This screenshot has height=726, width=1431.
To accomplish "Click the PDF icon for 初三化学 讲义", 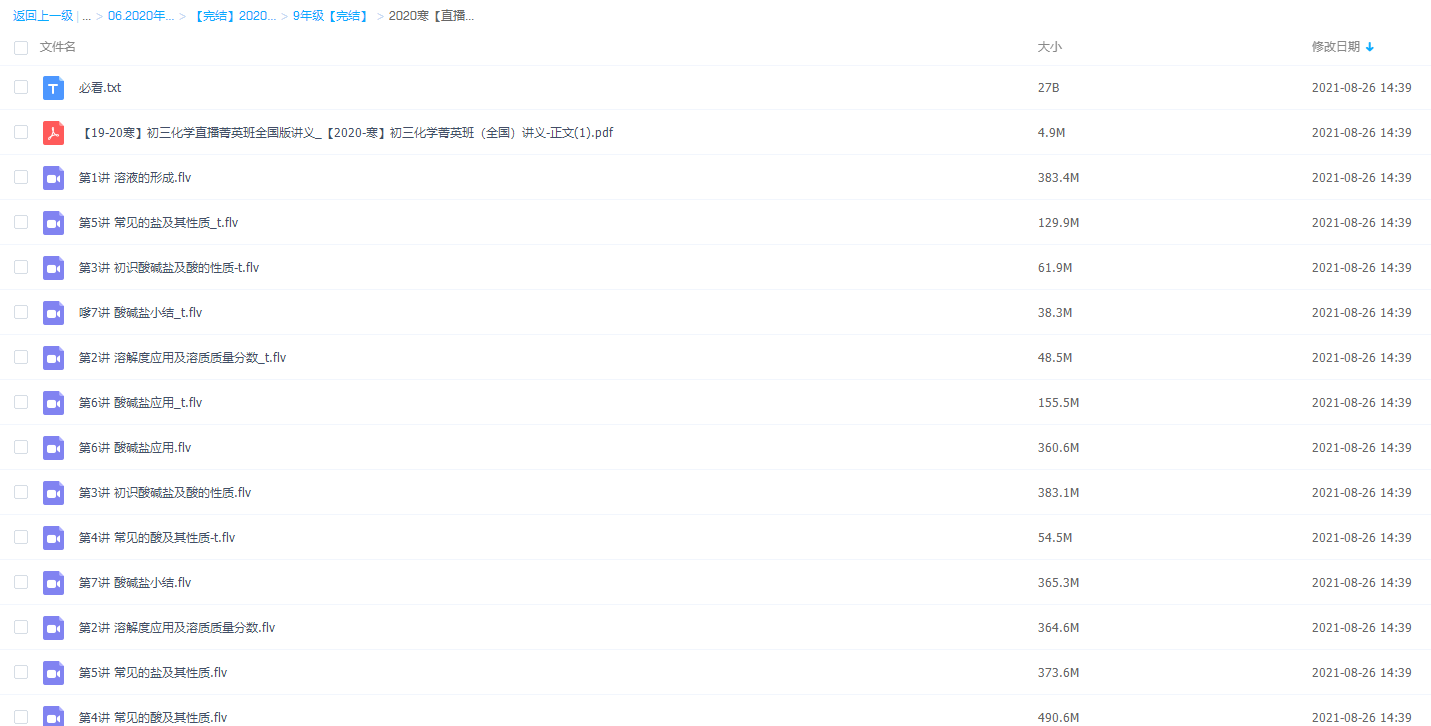I will (x=53, y=133).
